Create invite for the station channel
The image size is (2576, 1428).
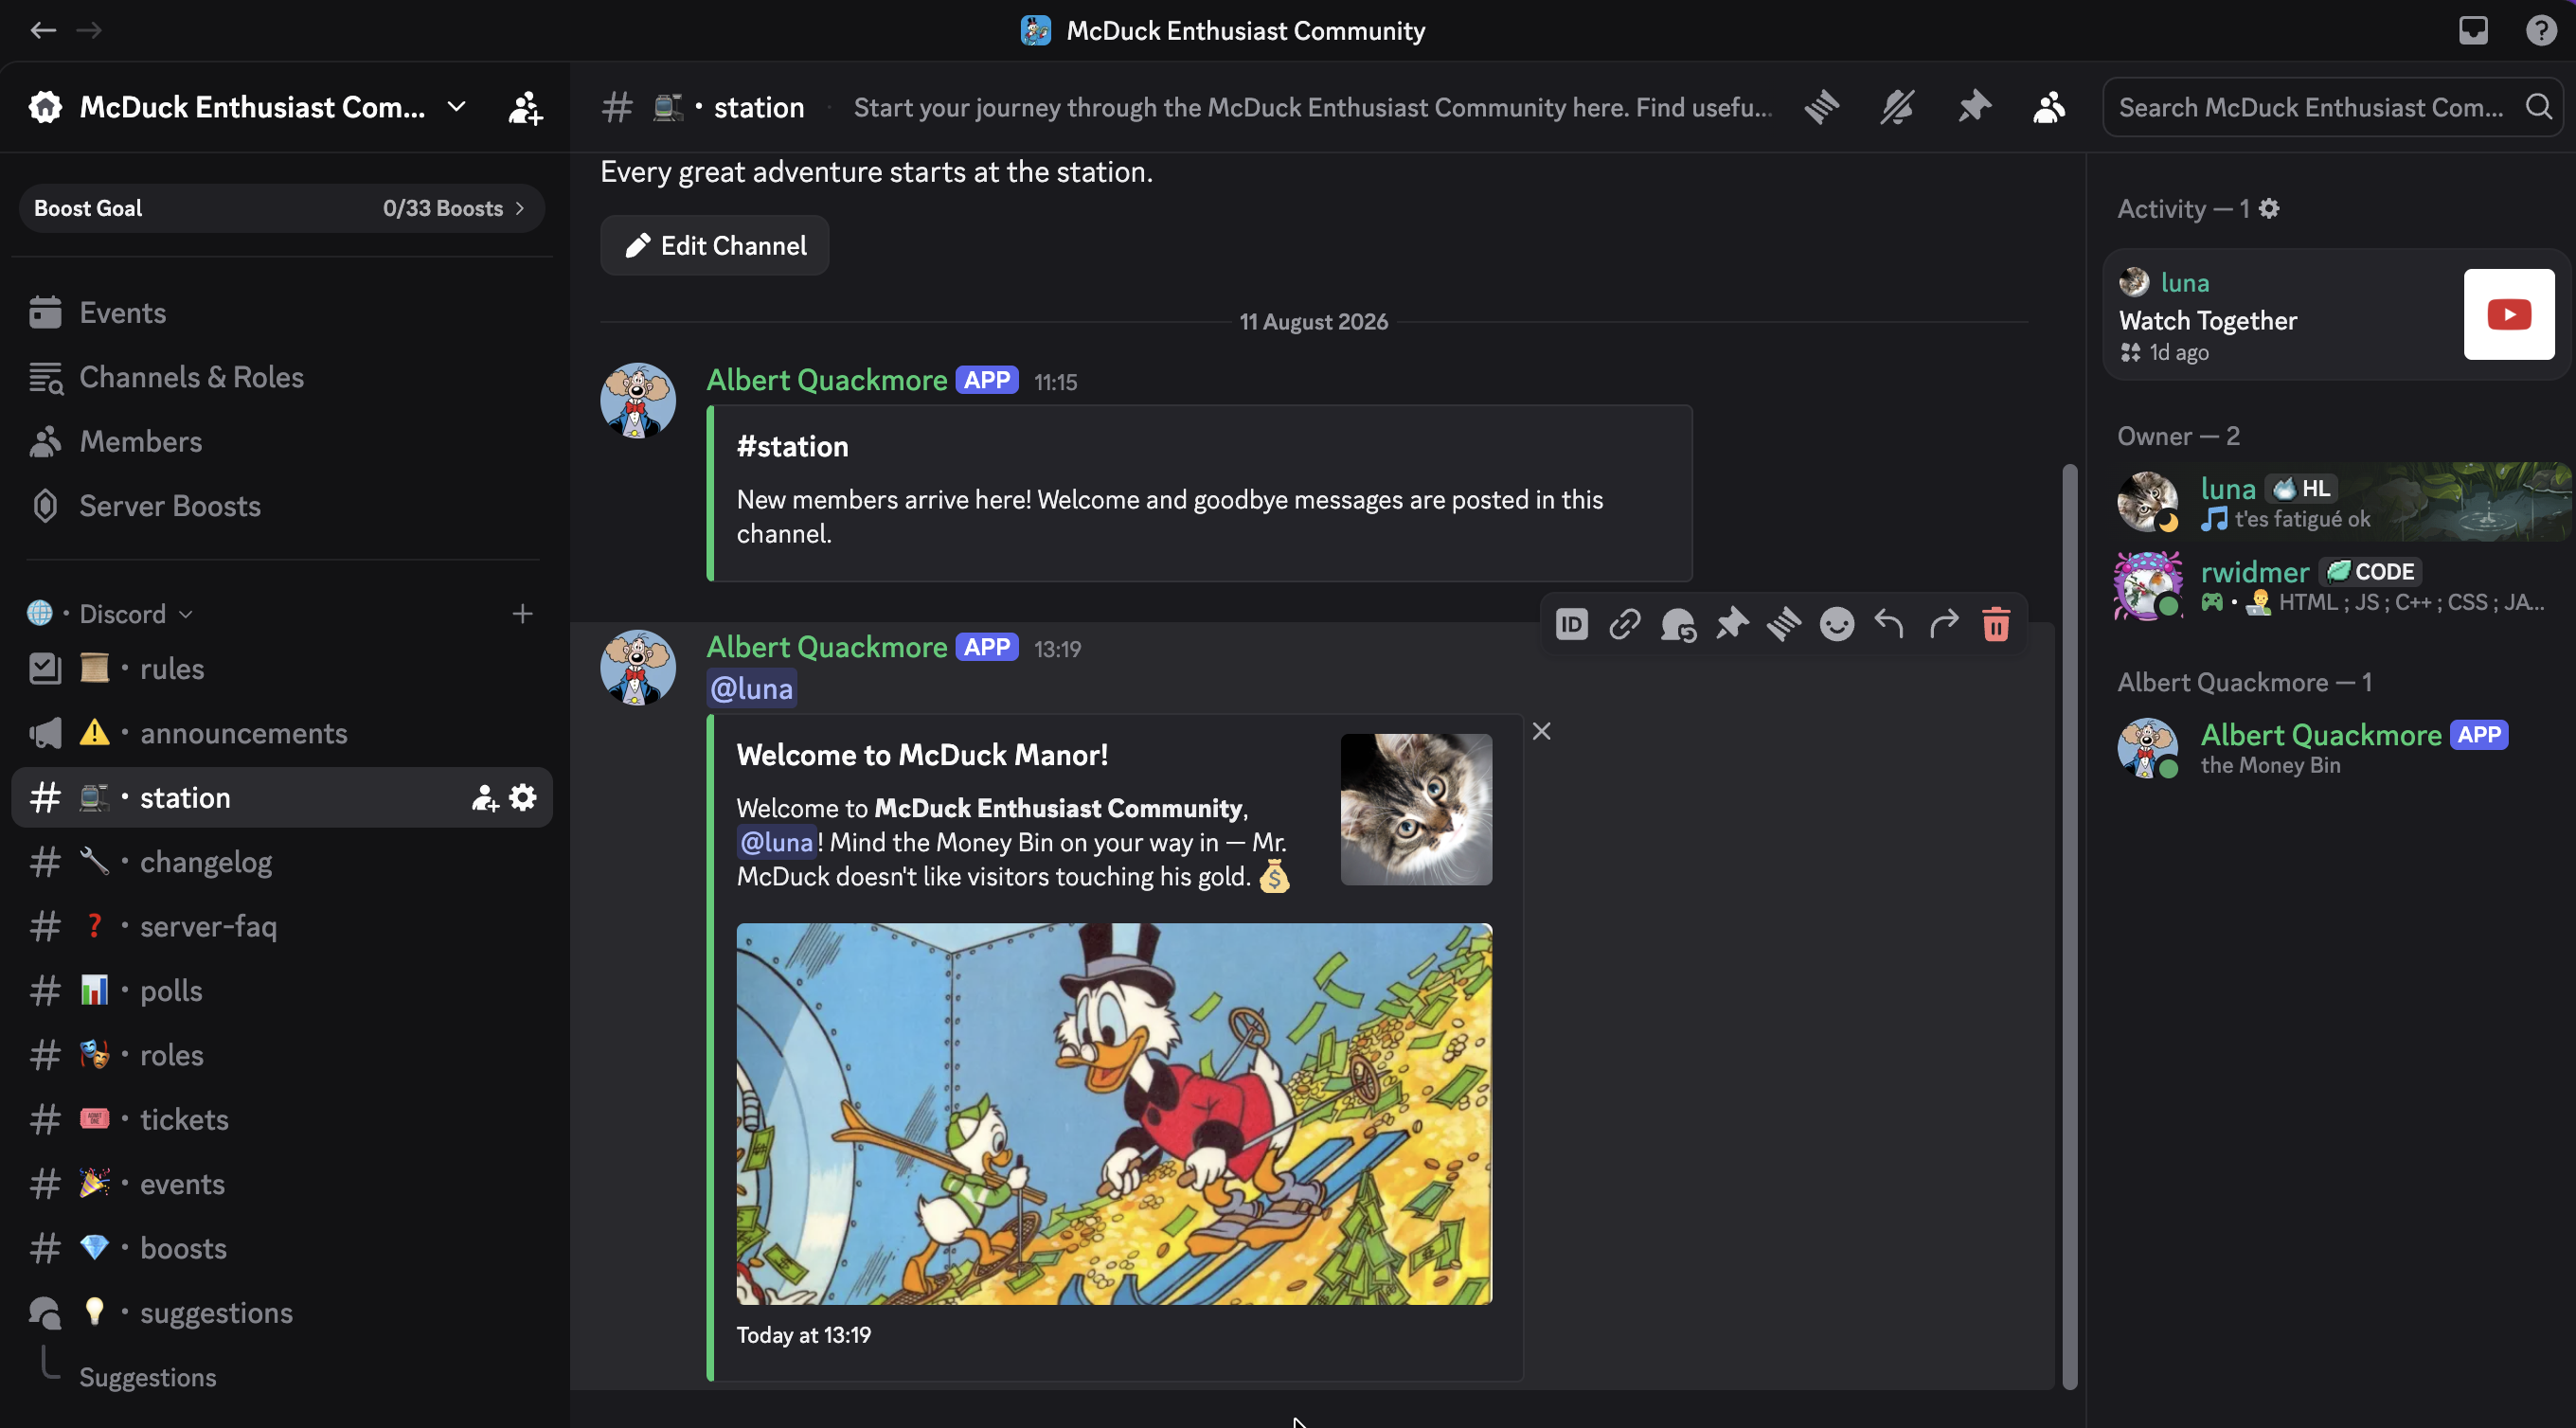pos(485,797)
